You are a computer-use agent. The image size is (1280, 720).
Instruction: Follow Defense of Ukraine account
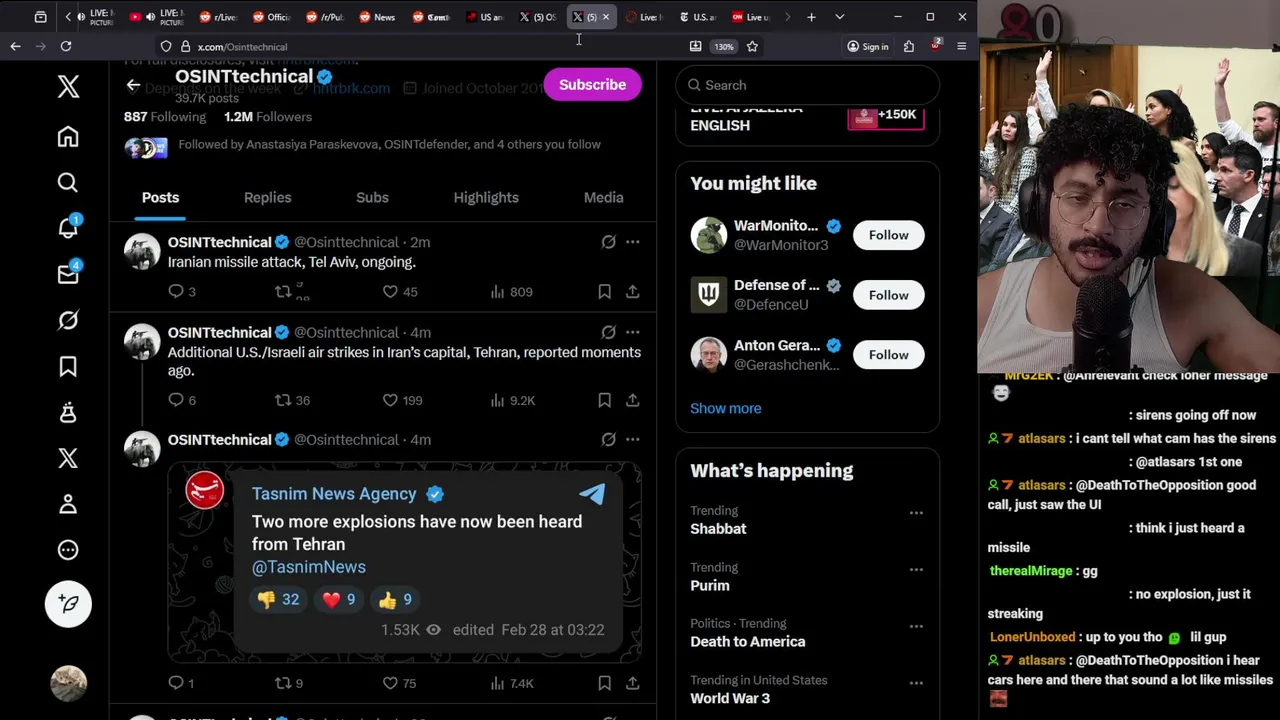[888, 295]
